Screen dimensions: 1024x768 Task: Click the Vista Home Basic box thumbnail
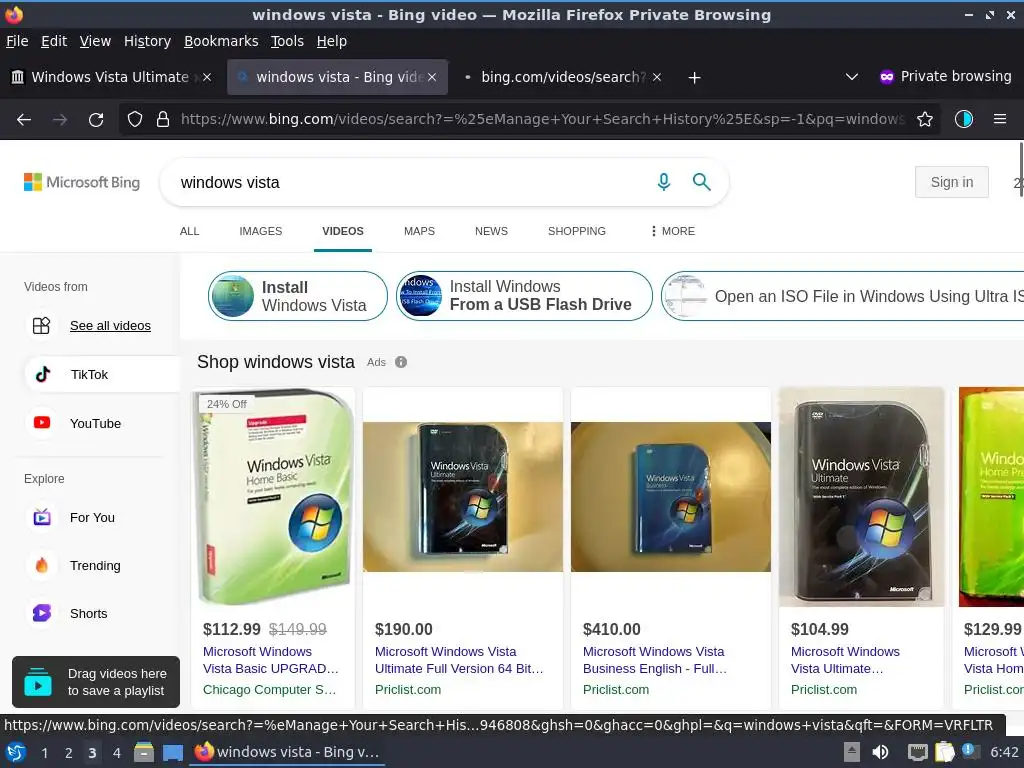274,497
